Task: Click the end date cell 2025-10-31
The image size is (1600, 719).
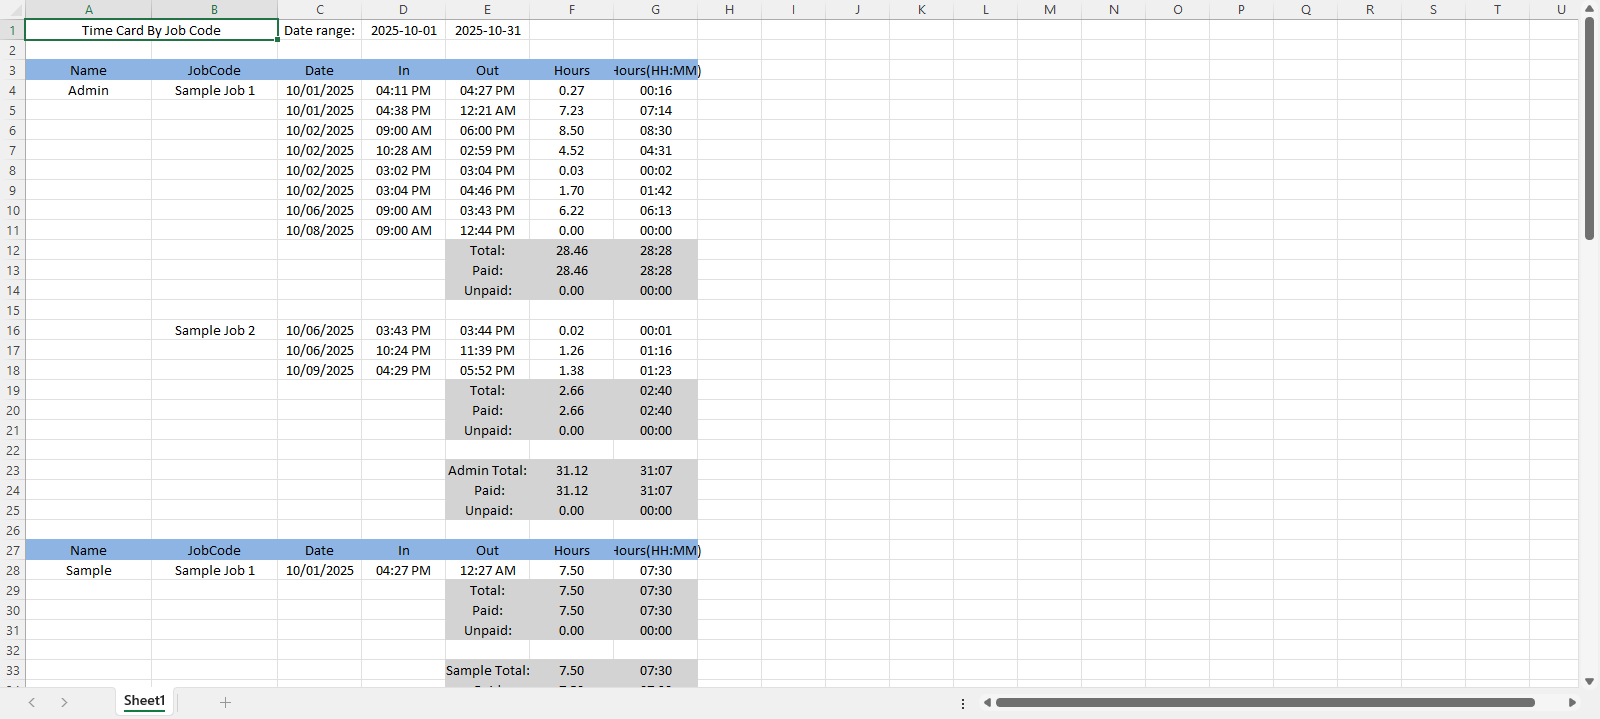Action: 487,30
